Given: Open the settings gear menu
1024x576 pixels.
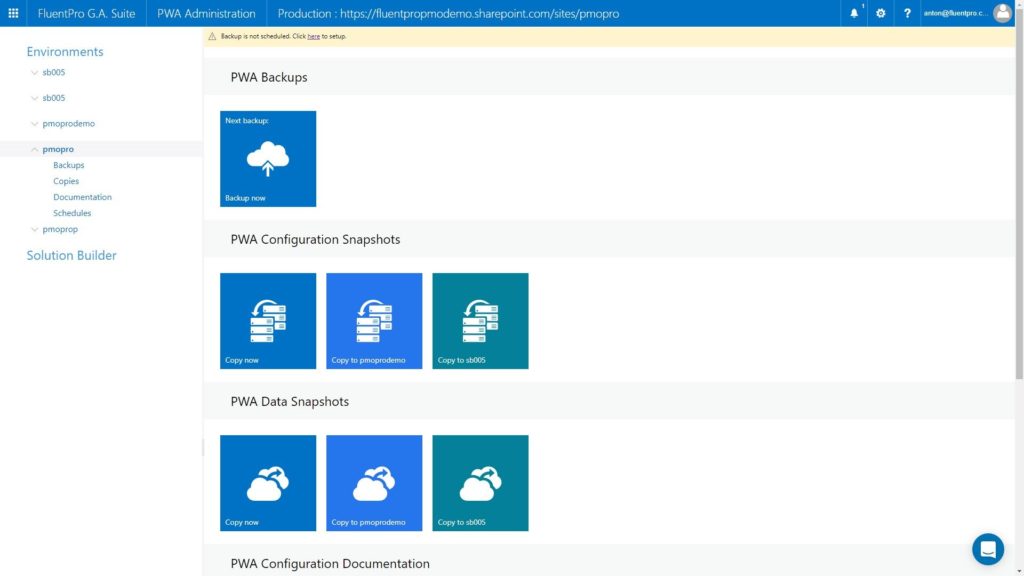Looking at the screenshot, I should [880, 13].
